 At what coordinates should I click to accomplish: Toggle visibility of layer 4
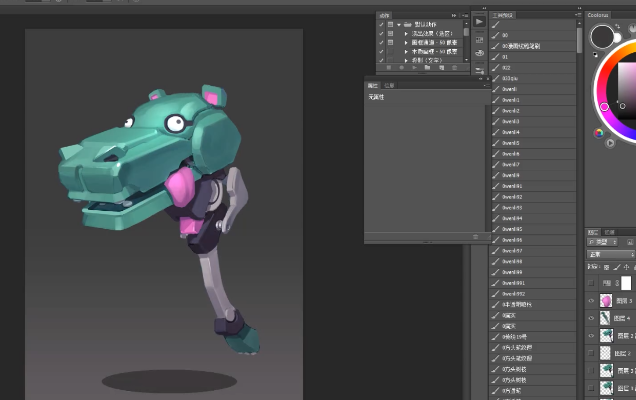591,318
